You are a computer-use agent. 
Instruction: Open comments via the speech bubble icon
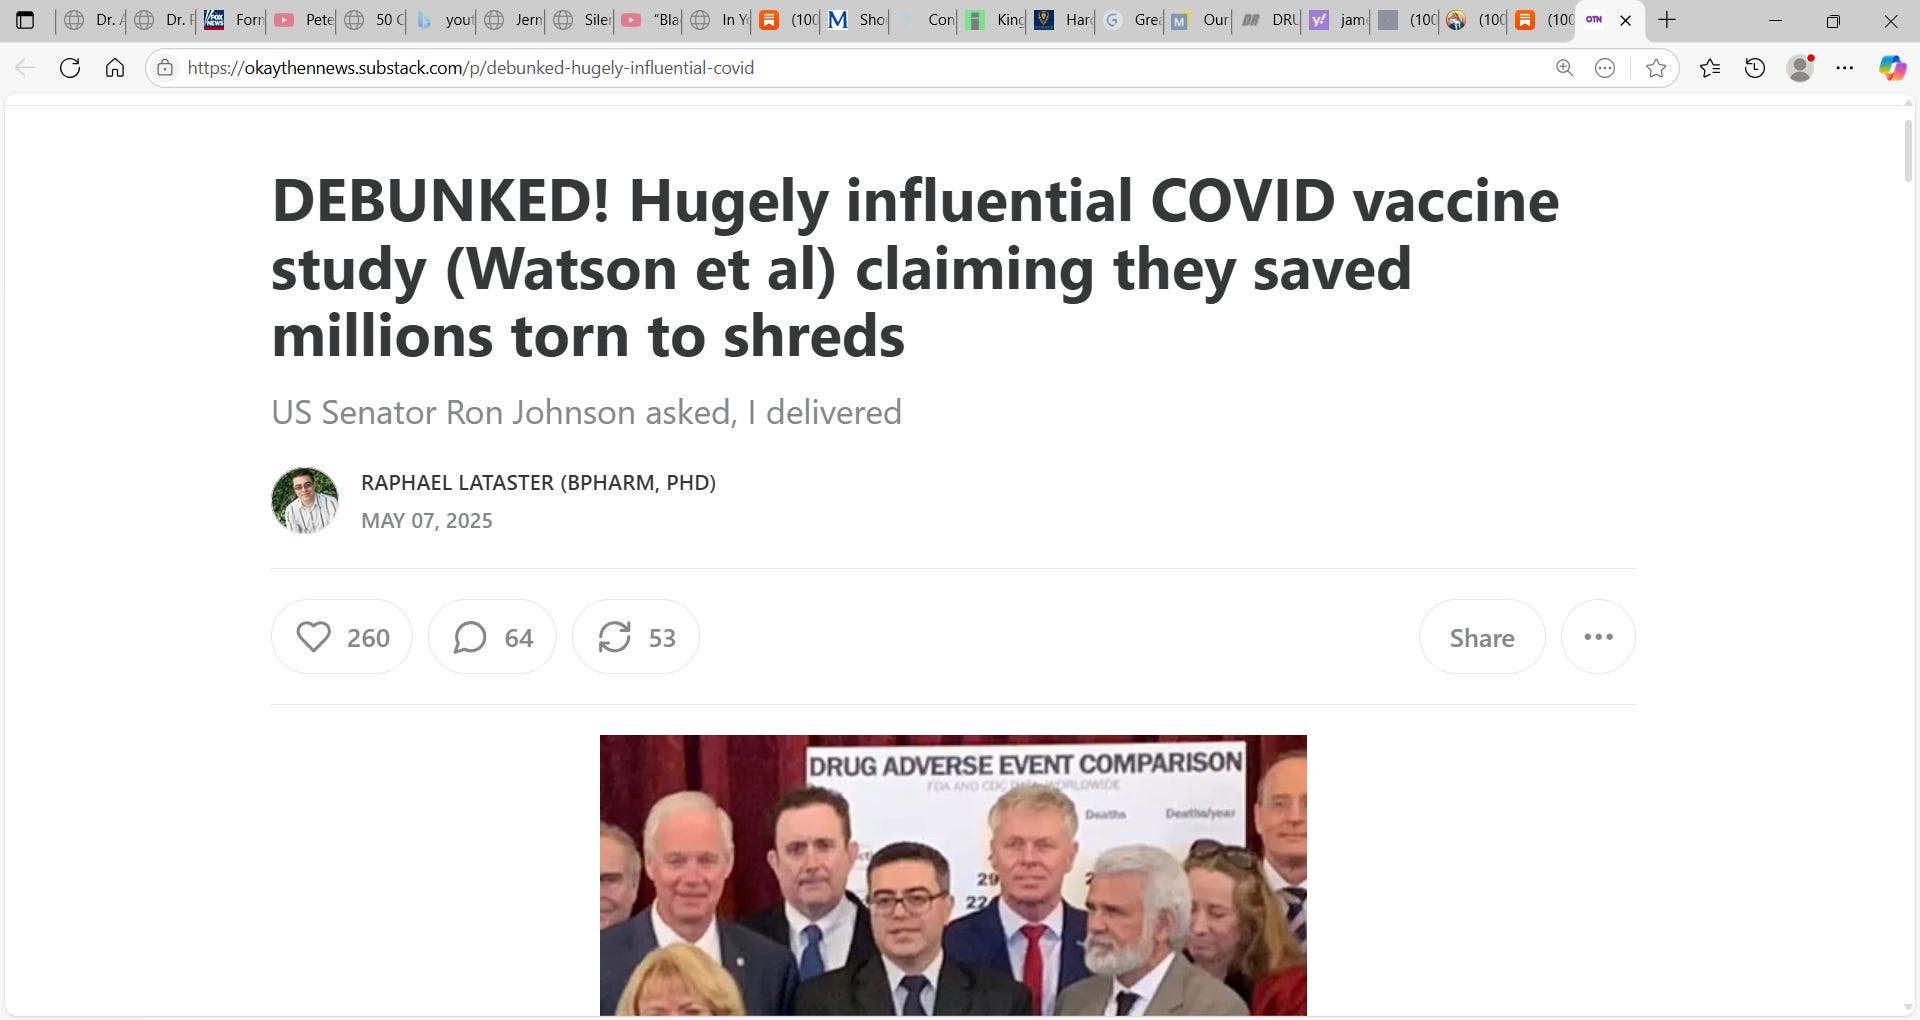click(x=492, y=637)
